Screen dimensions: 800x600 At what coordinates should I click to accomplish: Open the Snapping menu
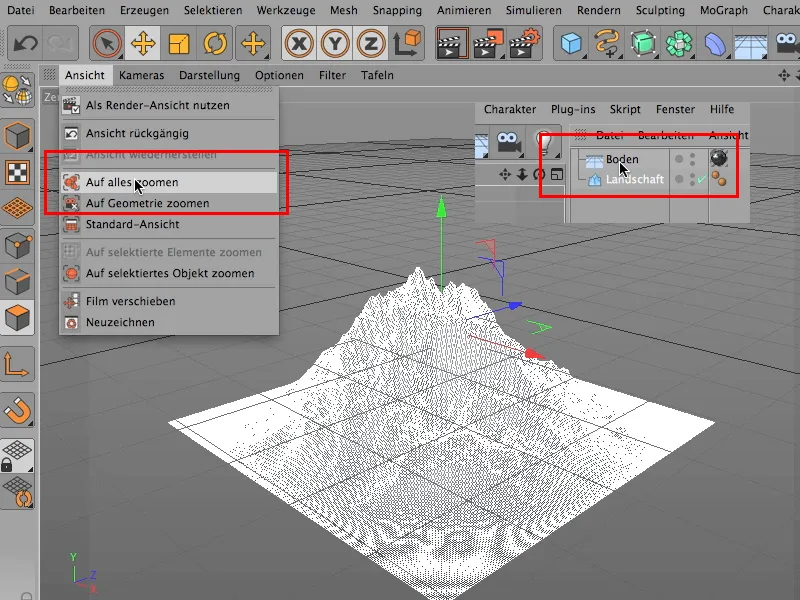pyautogui.click(x=397, y=10)
